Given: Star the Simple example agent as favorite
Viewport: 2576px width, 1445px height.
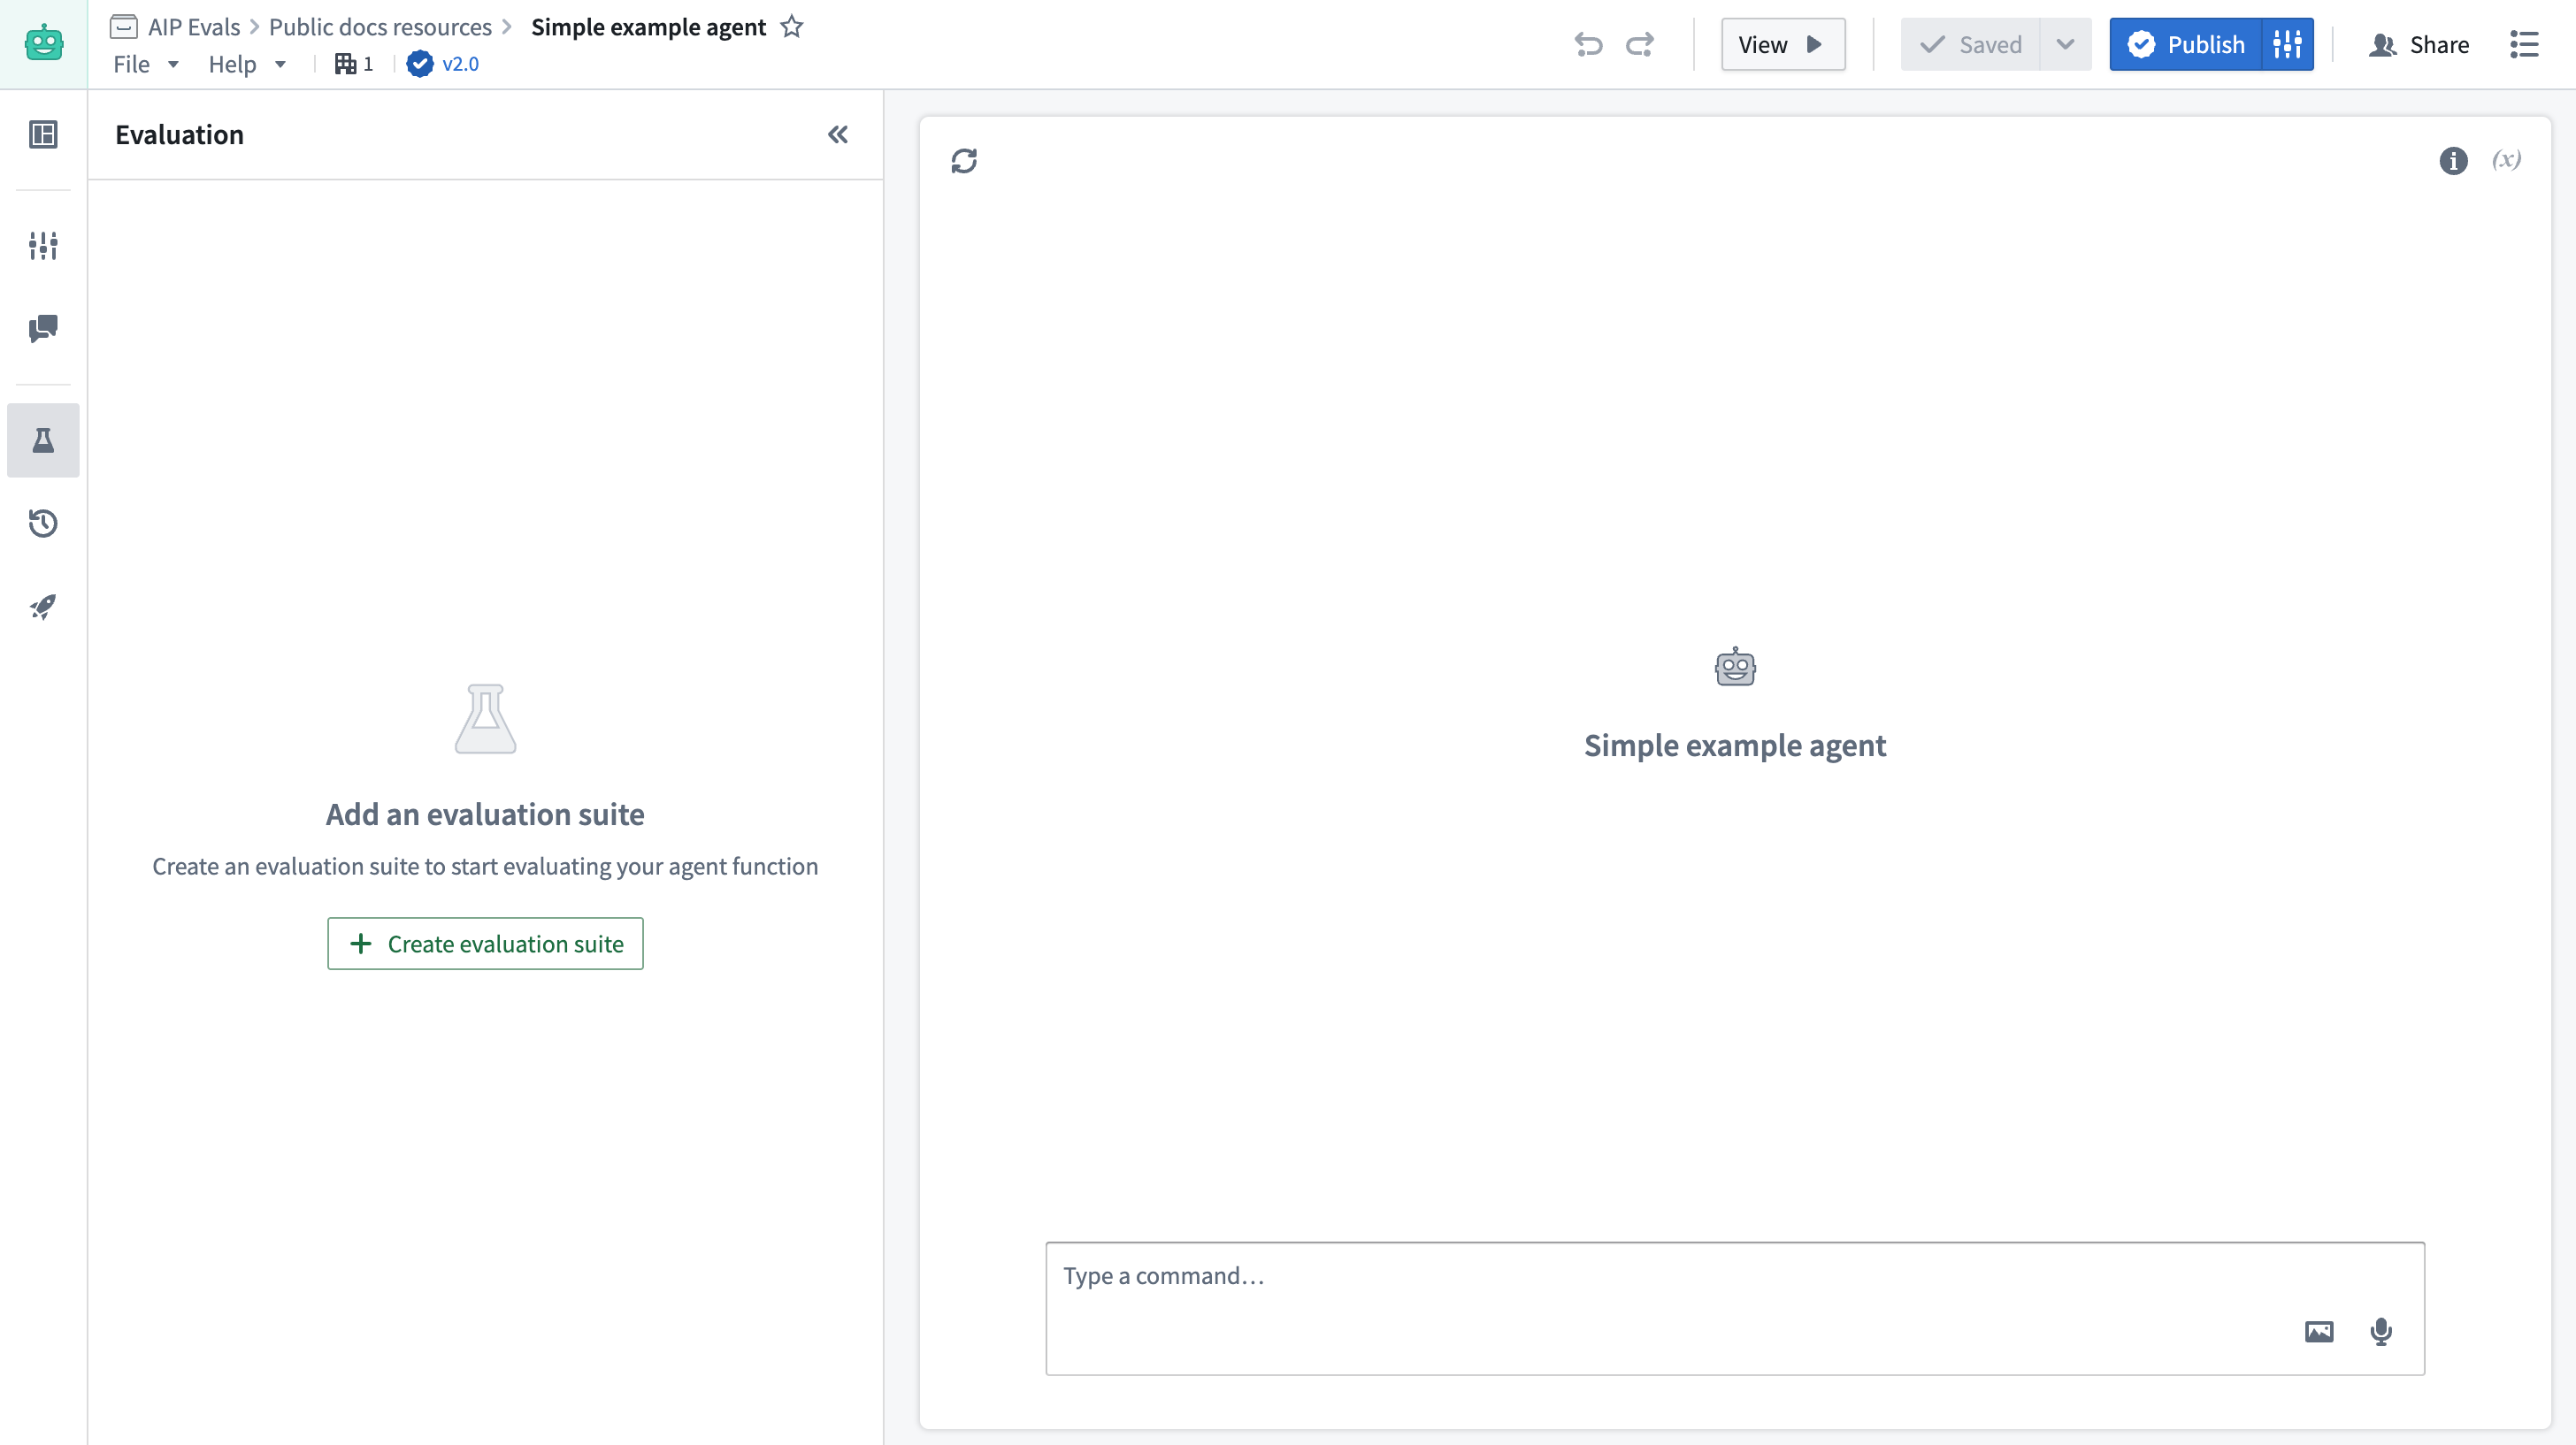Looking at the screenshot, I should tap(792, 27).
